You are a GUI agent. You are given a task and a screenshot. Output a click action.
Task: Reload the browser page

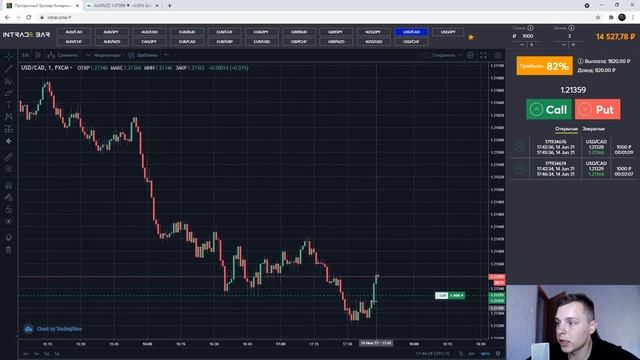coord(28,18)
